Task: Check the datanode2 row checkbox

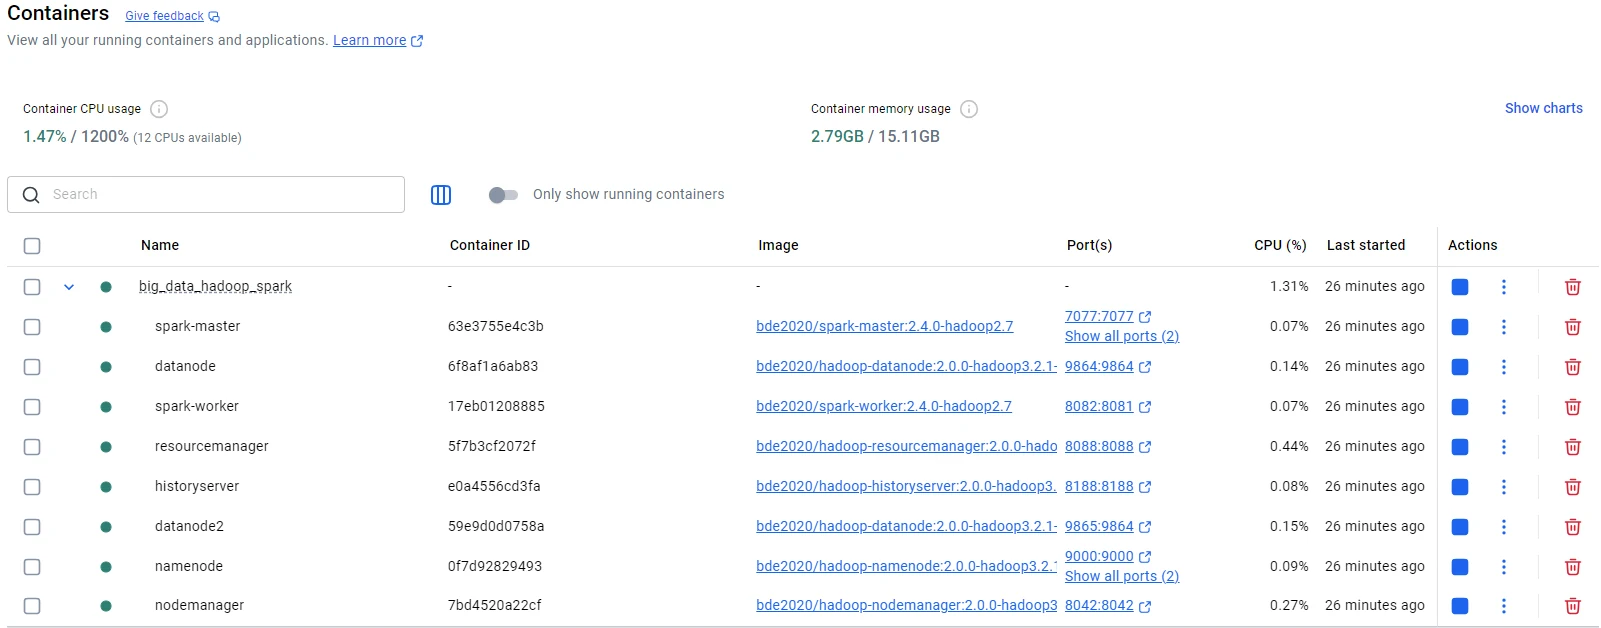Action: (x=32, y=527)
